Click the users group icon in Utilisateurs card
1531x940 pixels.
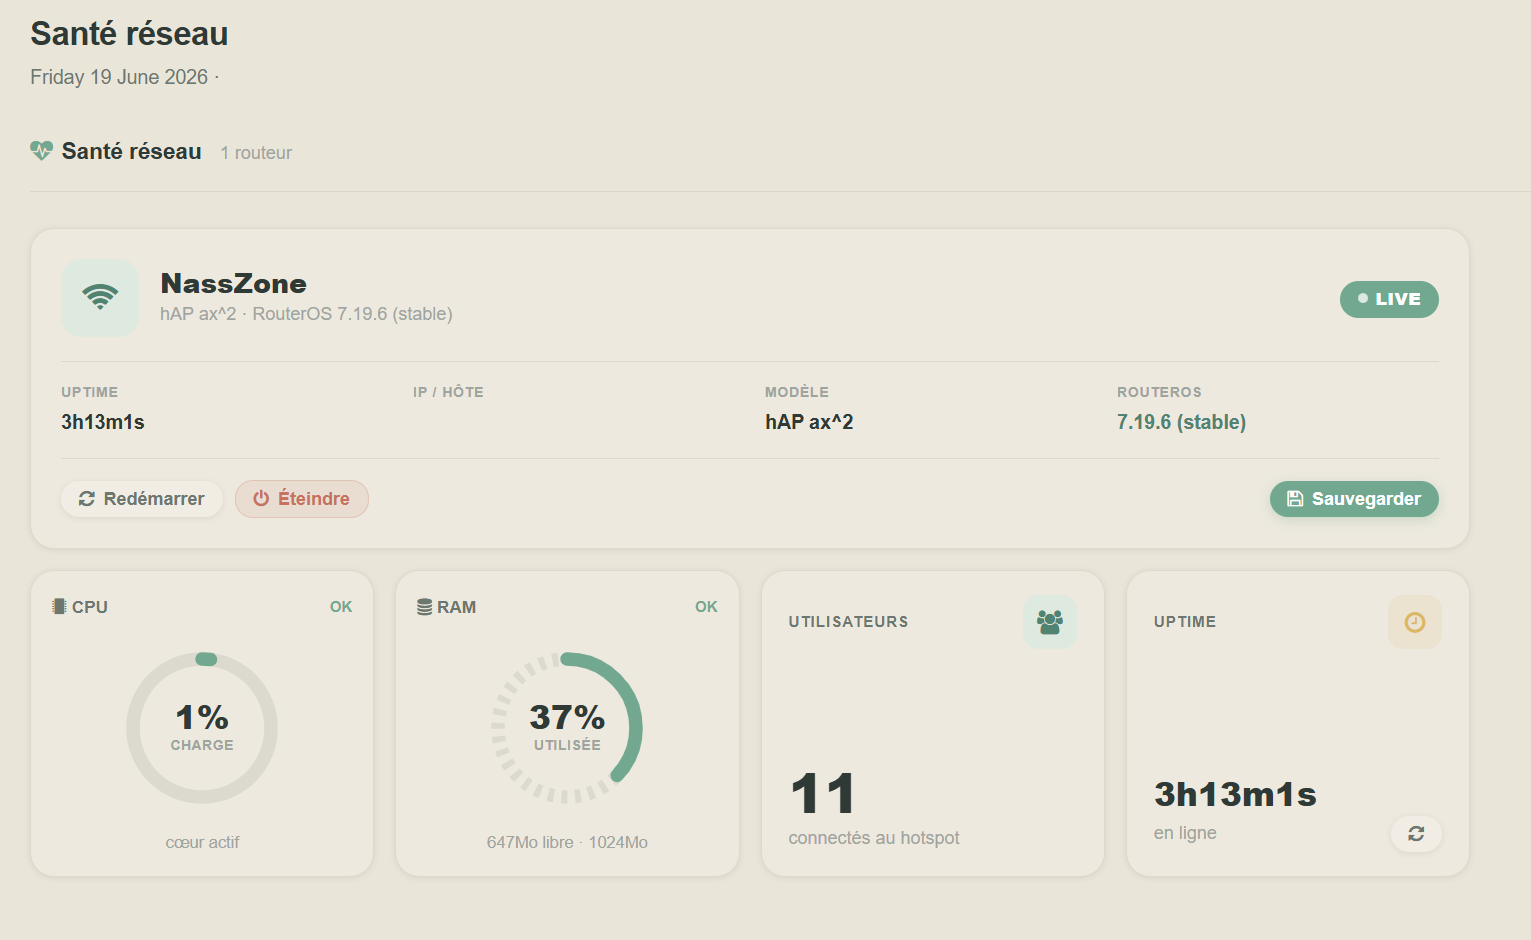[x=1050, y=622]
